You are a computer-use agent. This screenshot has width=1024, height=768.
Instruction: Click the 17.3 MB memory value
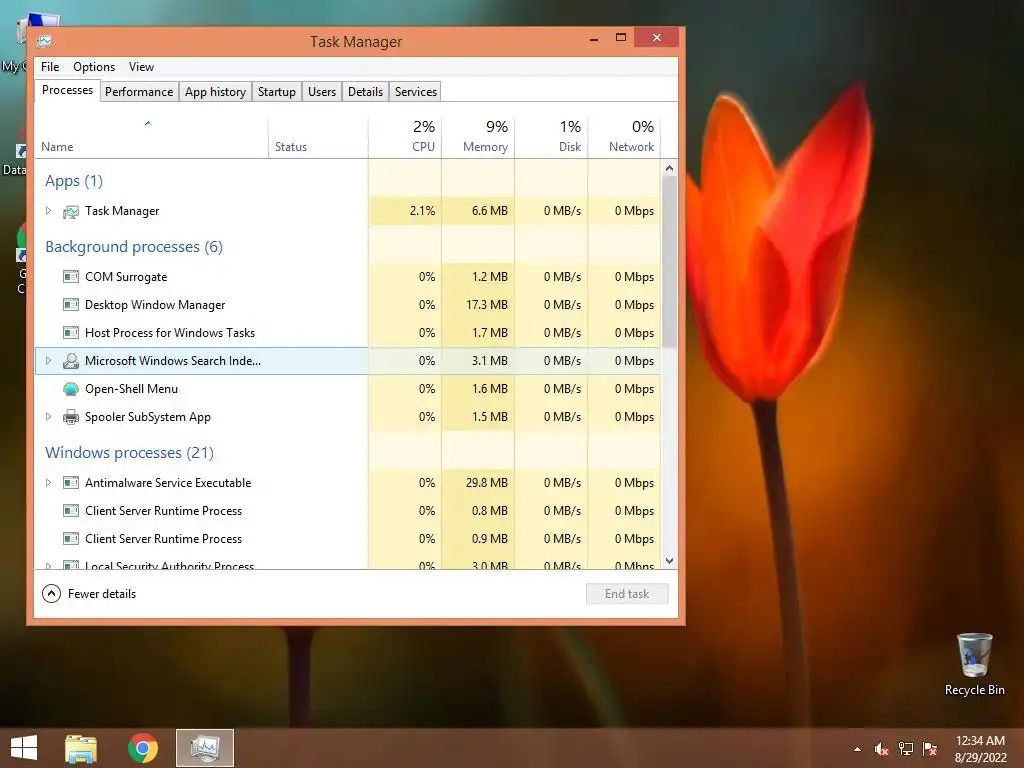[x=487, y=305]
